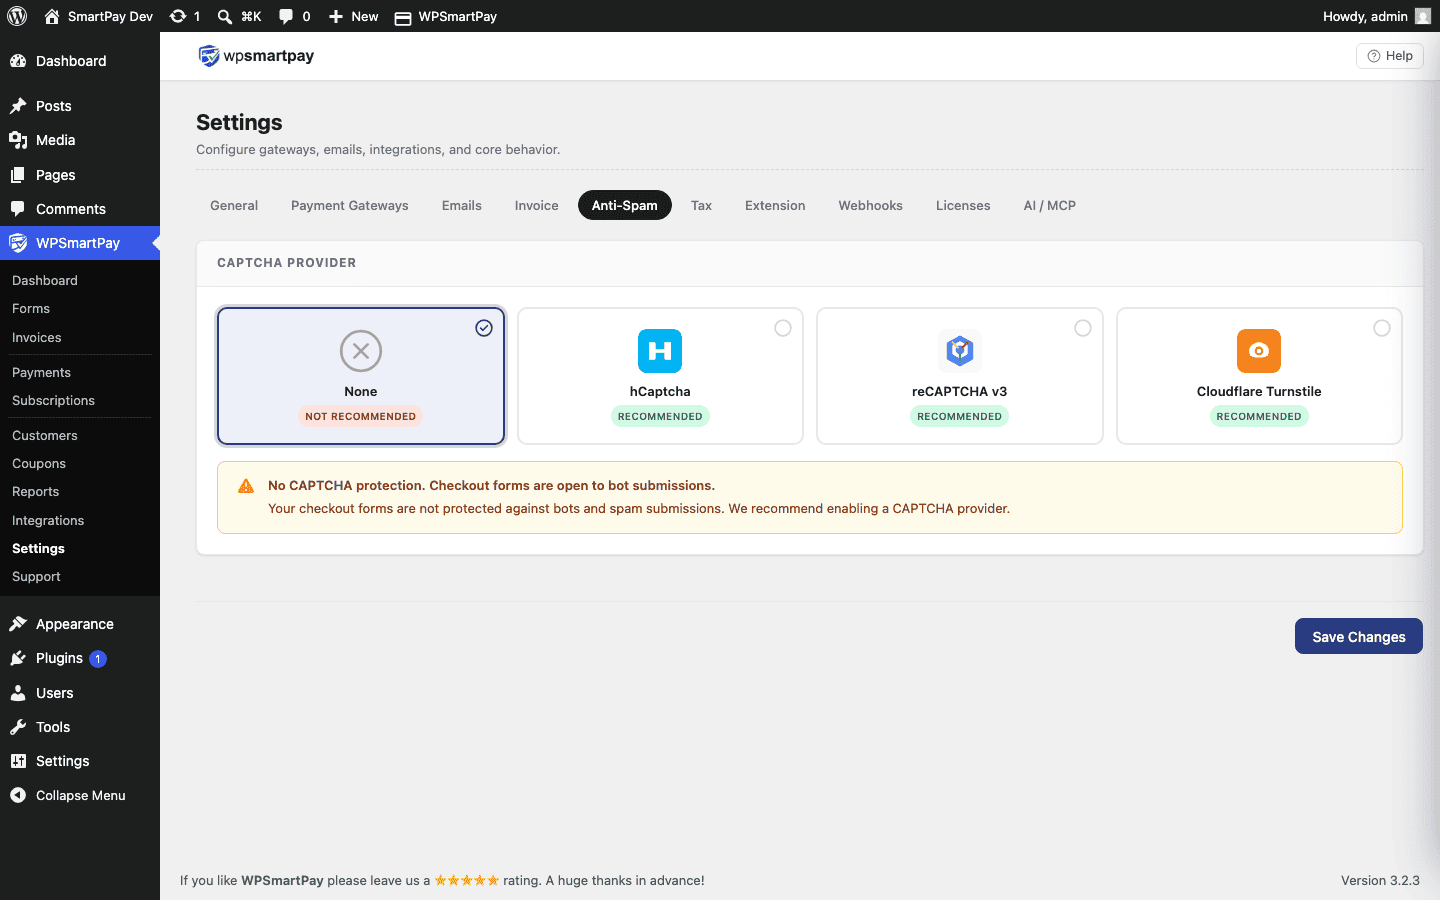The image size is (1440, 900).
Task: Click the Save Changes button
Action: coord(1359,636)
